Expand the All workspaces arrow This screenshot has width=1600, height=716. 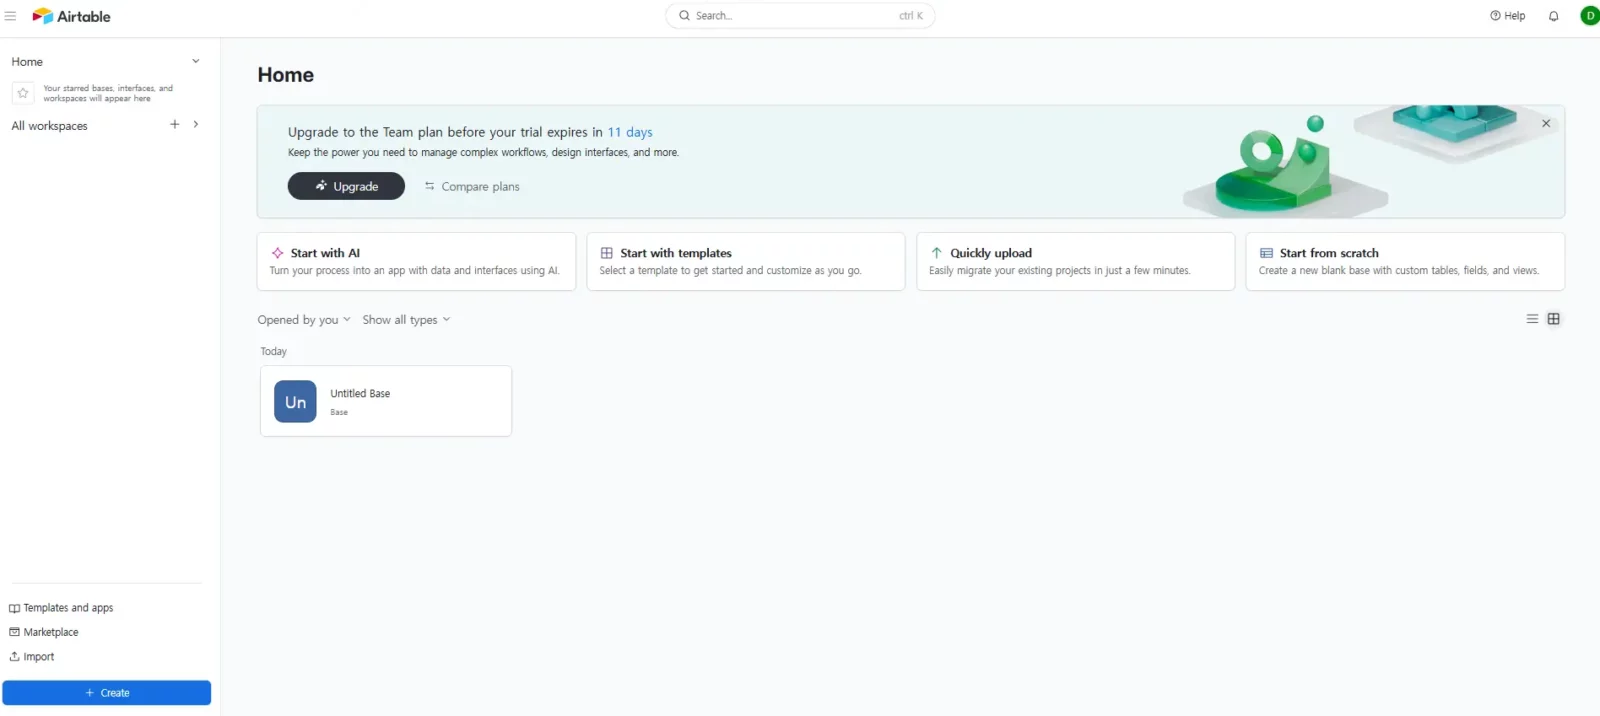[x=196, y=125]
